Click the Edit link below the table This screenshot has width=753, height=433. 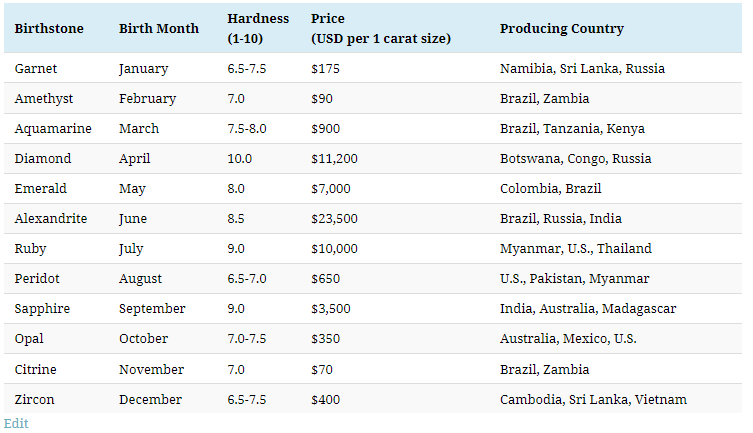click(x=16, y=423)
